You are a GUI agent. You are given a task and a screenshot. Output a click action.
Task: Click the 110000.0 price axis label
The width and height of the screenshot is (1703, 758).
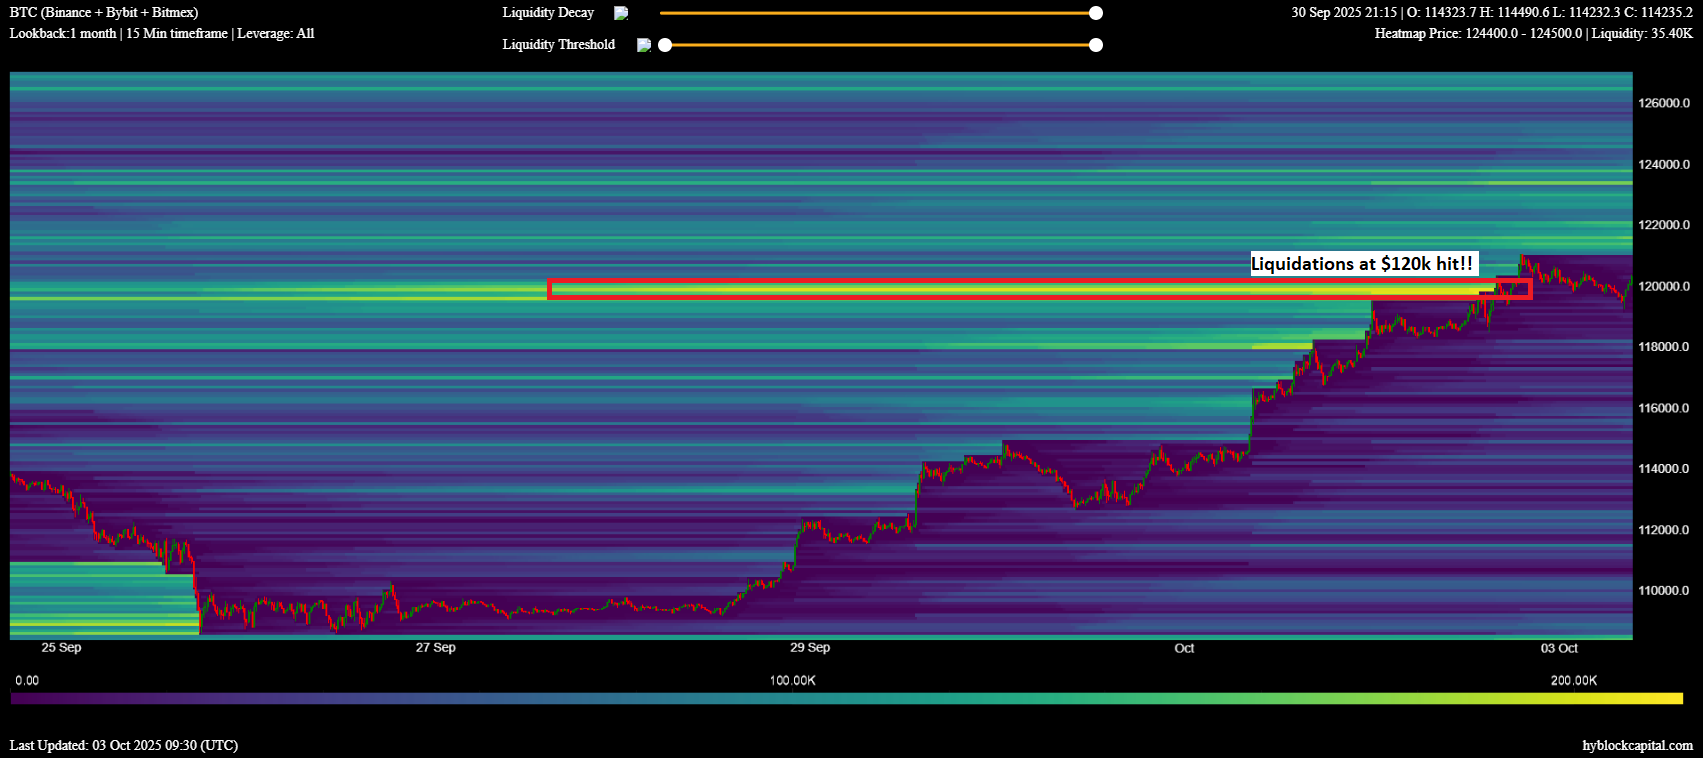[x=1664, y=591]
